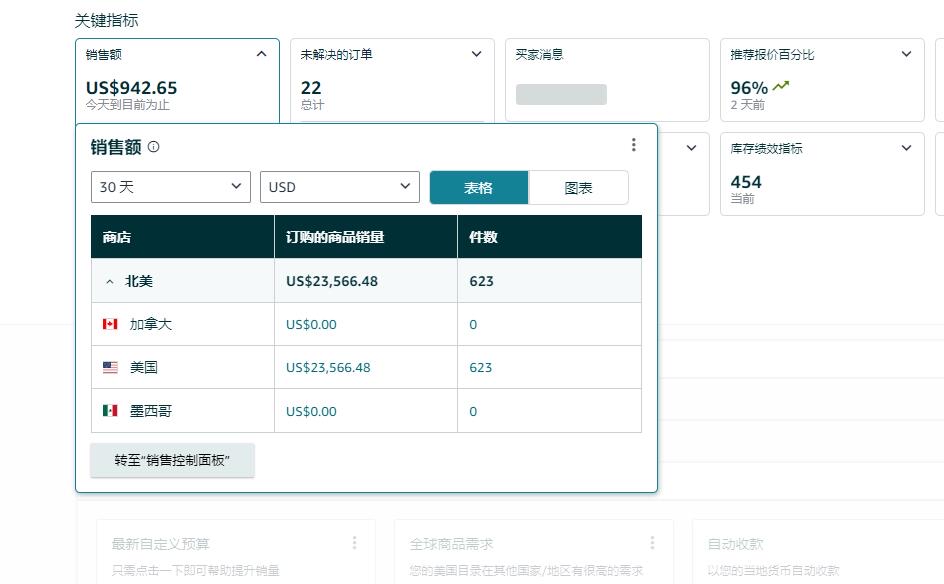Screen dimensions: 944x584
Task: Click the United States flag icon
Action: (110, 368)
